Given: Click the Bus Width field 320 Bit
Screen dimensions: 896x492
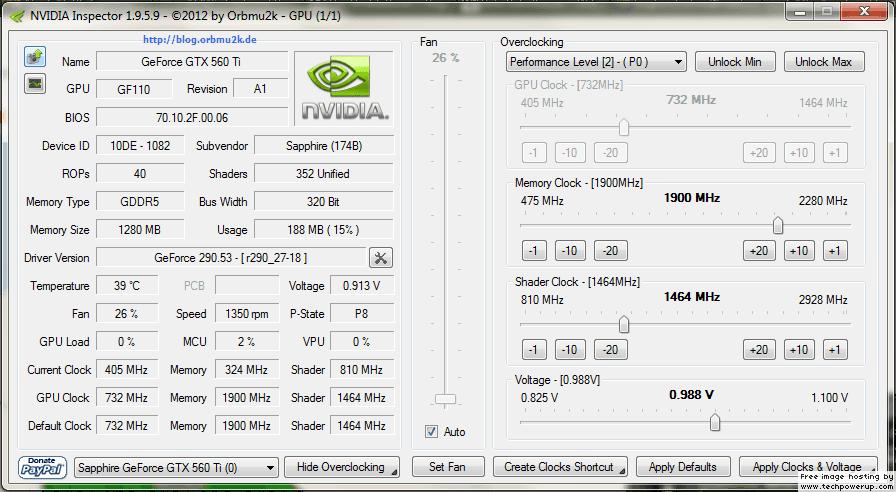Looking at the screenshot, I should coord(324,202).
